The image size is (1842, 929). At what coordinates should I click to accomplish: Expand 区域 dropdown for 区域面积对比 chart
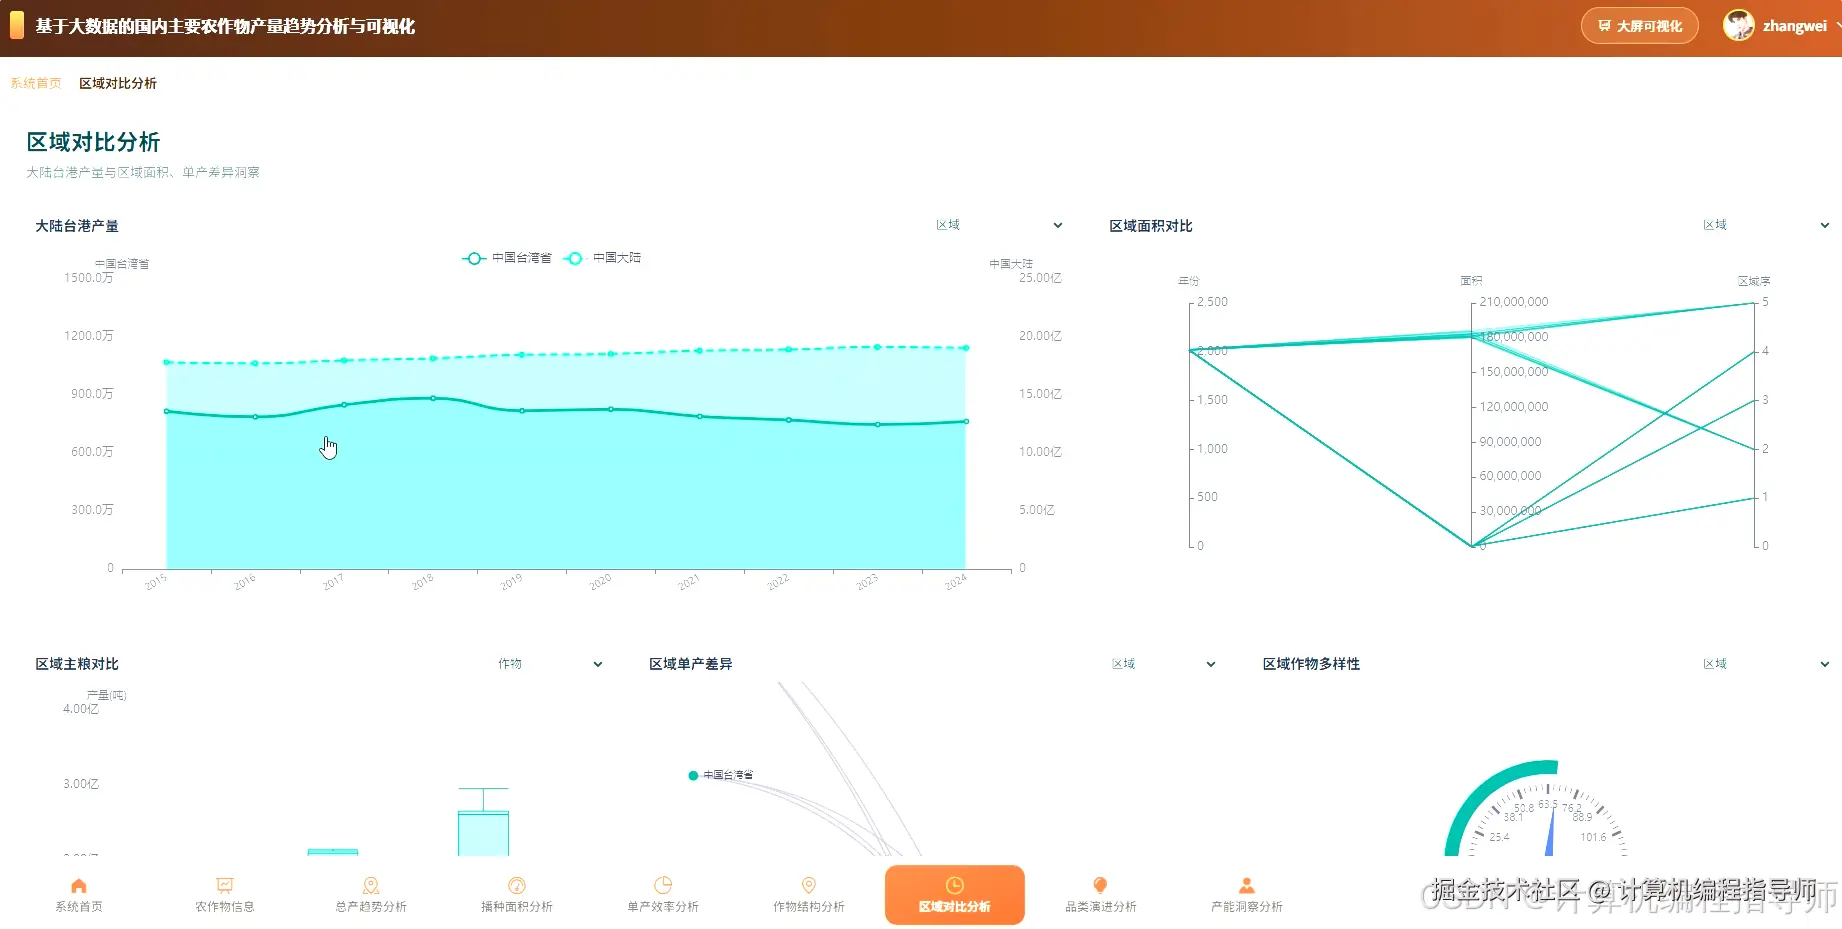click(1766, 225)
